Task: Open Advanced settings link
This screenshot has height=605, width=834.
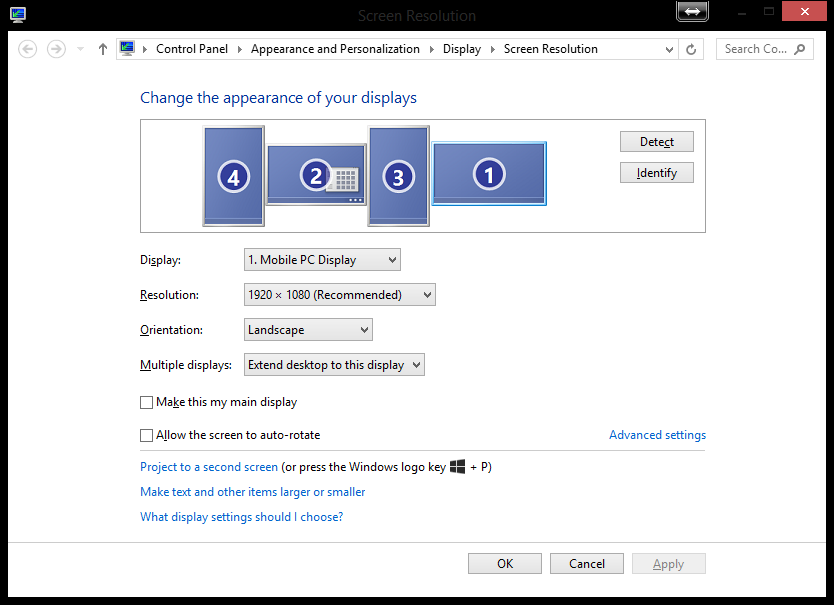Action: [x=657, y=435]
